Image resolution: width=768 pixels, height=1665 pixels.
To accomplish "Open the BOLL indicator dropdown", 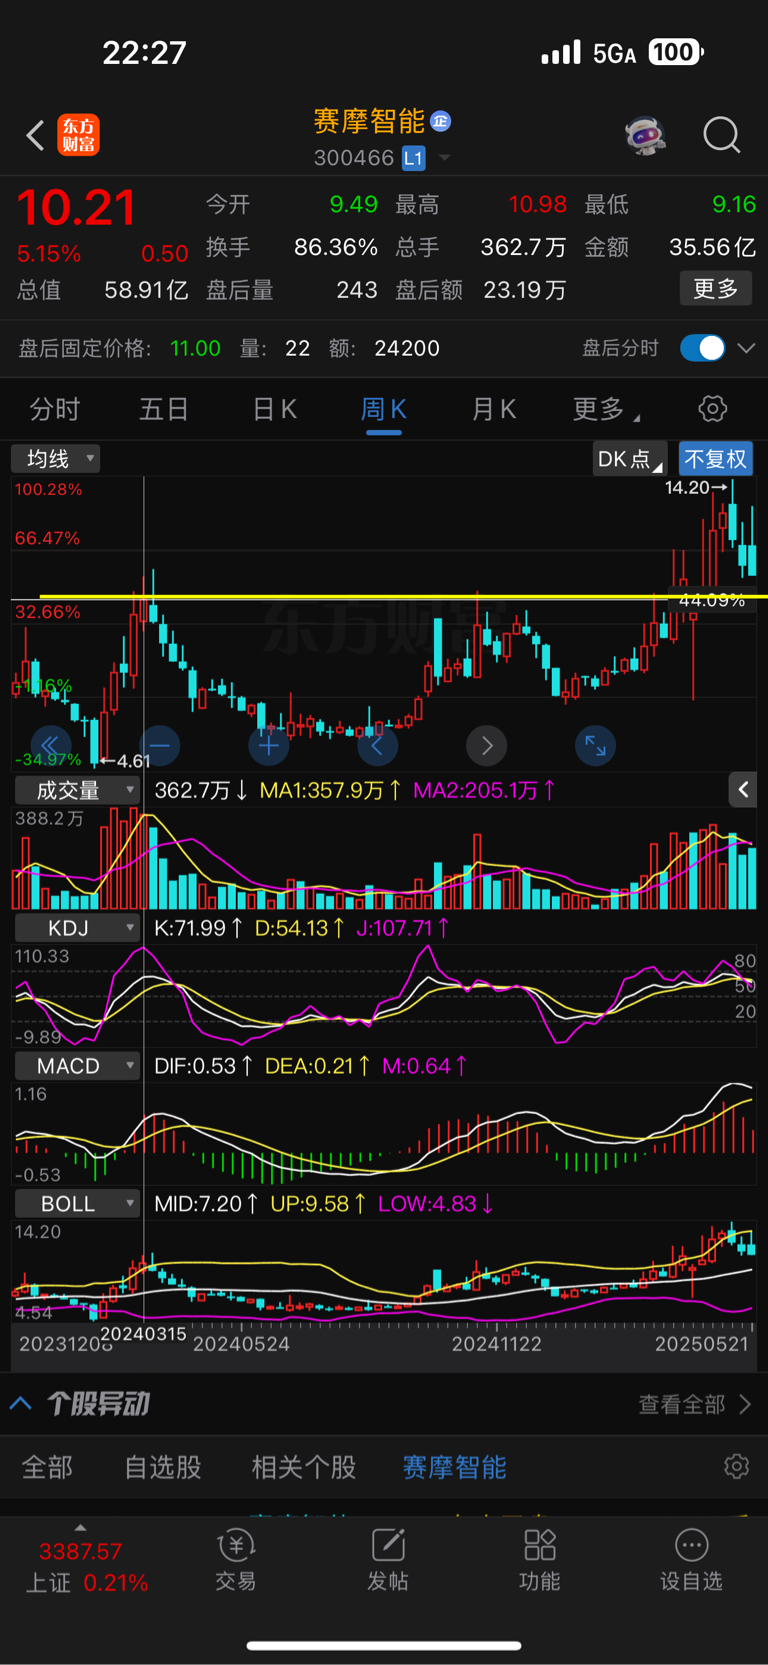I will click(x=77, y=1204).
